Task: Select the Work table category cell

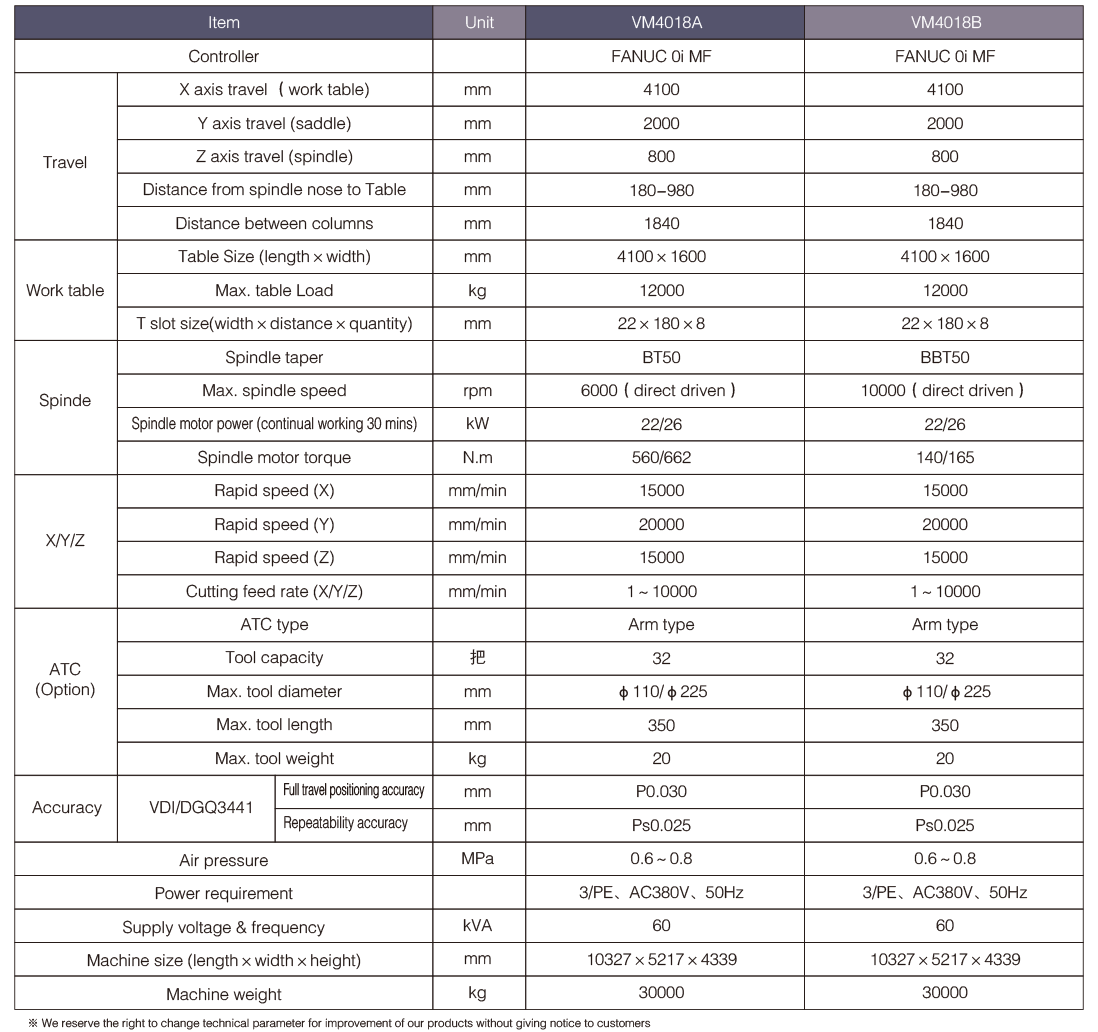Action: 66,291
